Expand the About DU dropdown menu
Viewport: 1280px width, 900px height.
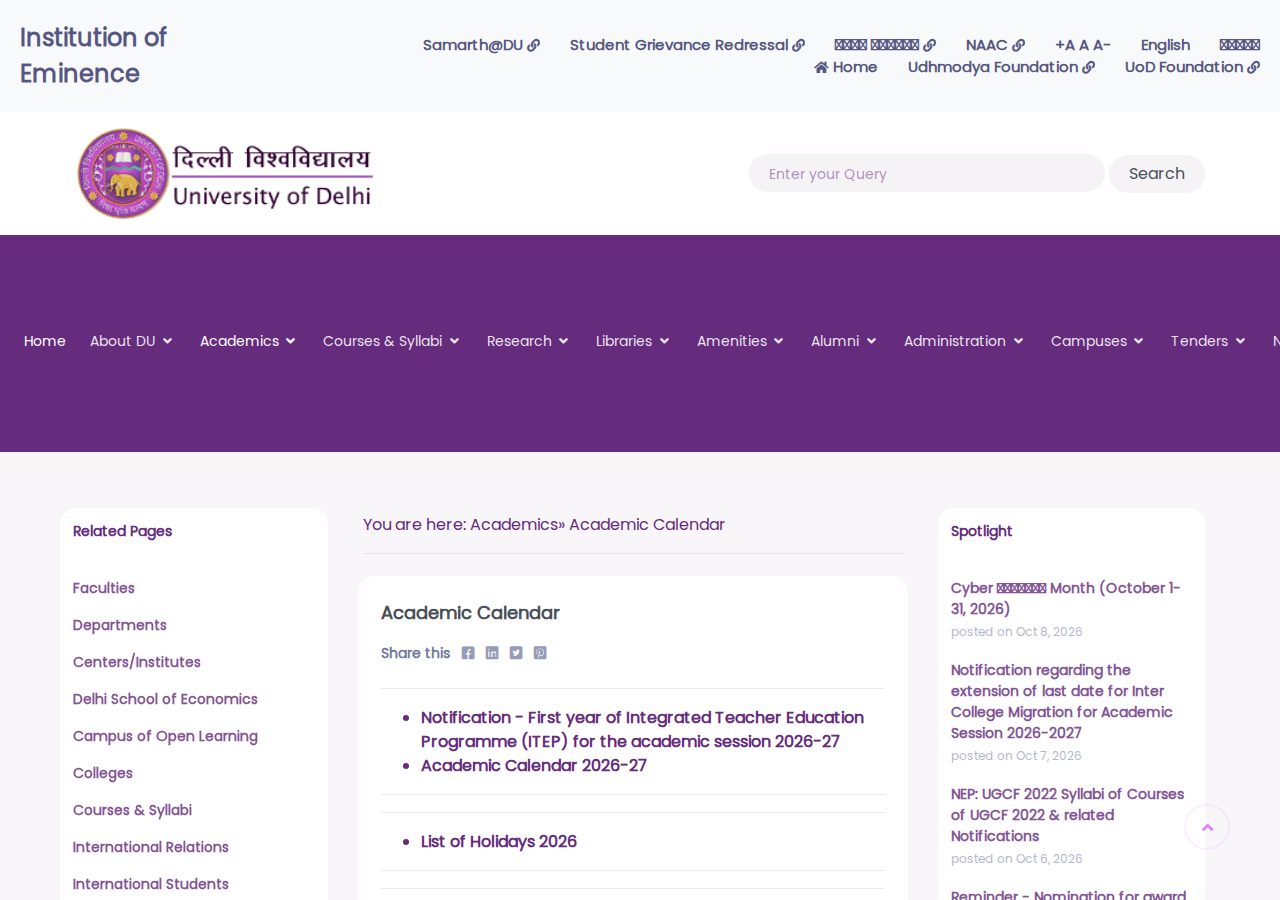pyautogui.click(x=131, y=341)
